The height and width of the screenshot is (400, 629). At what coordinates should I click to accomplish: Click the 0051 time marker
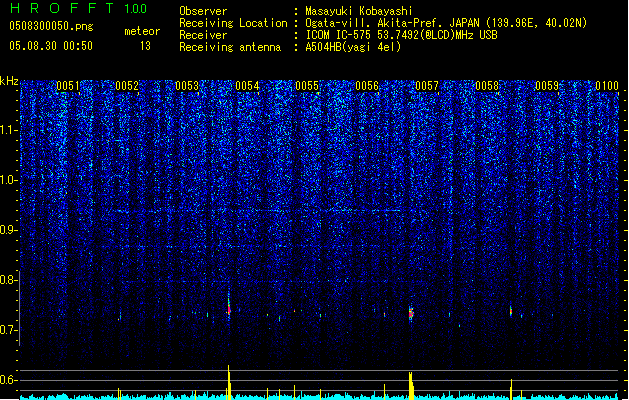(x=68, y=86)
